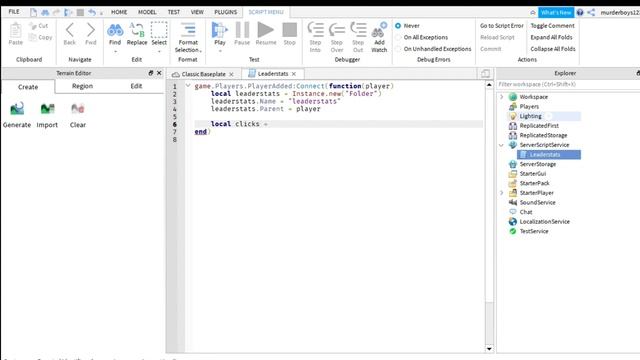Select Leaderstats script in Explorer
The width and height of the screenshot is (640, 360).
(x=549, y=155)
